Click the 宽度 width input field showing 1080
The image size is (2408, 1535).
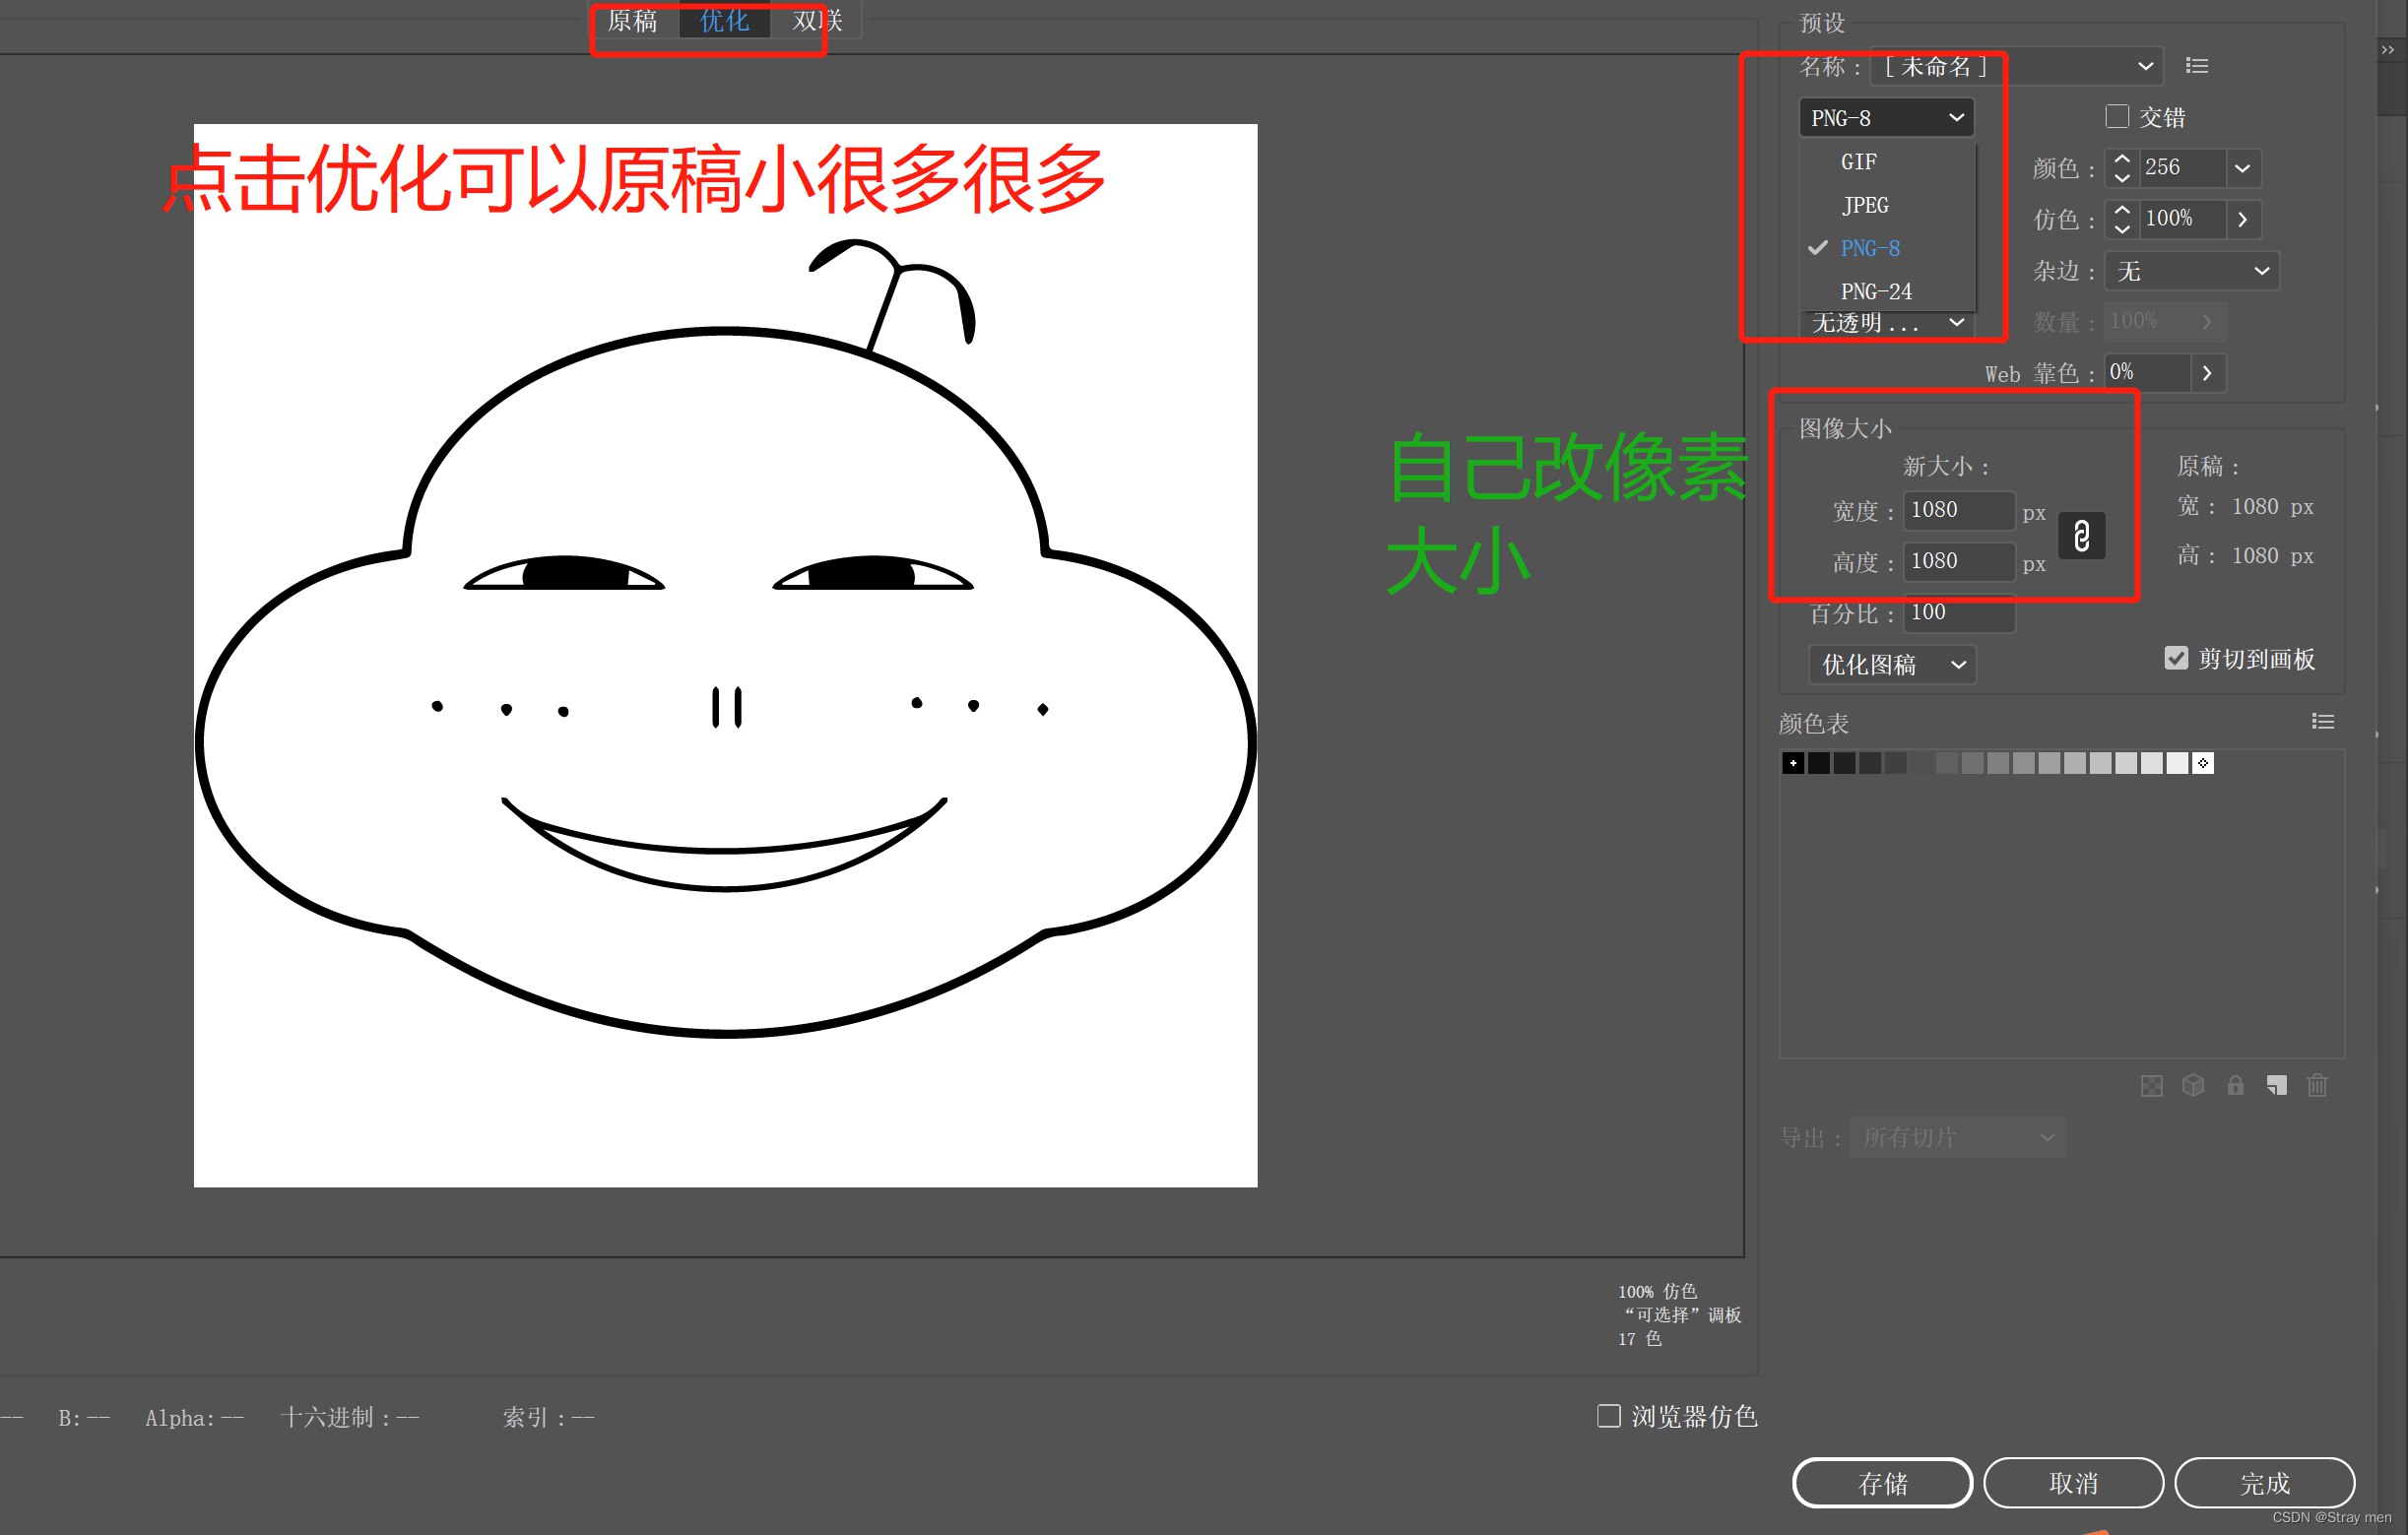(x=1958, y=510)
